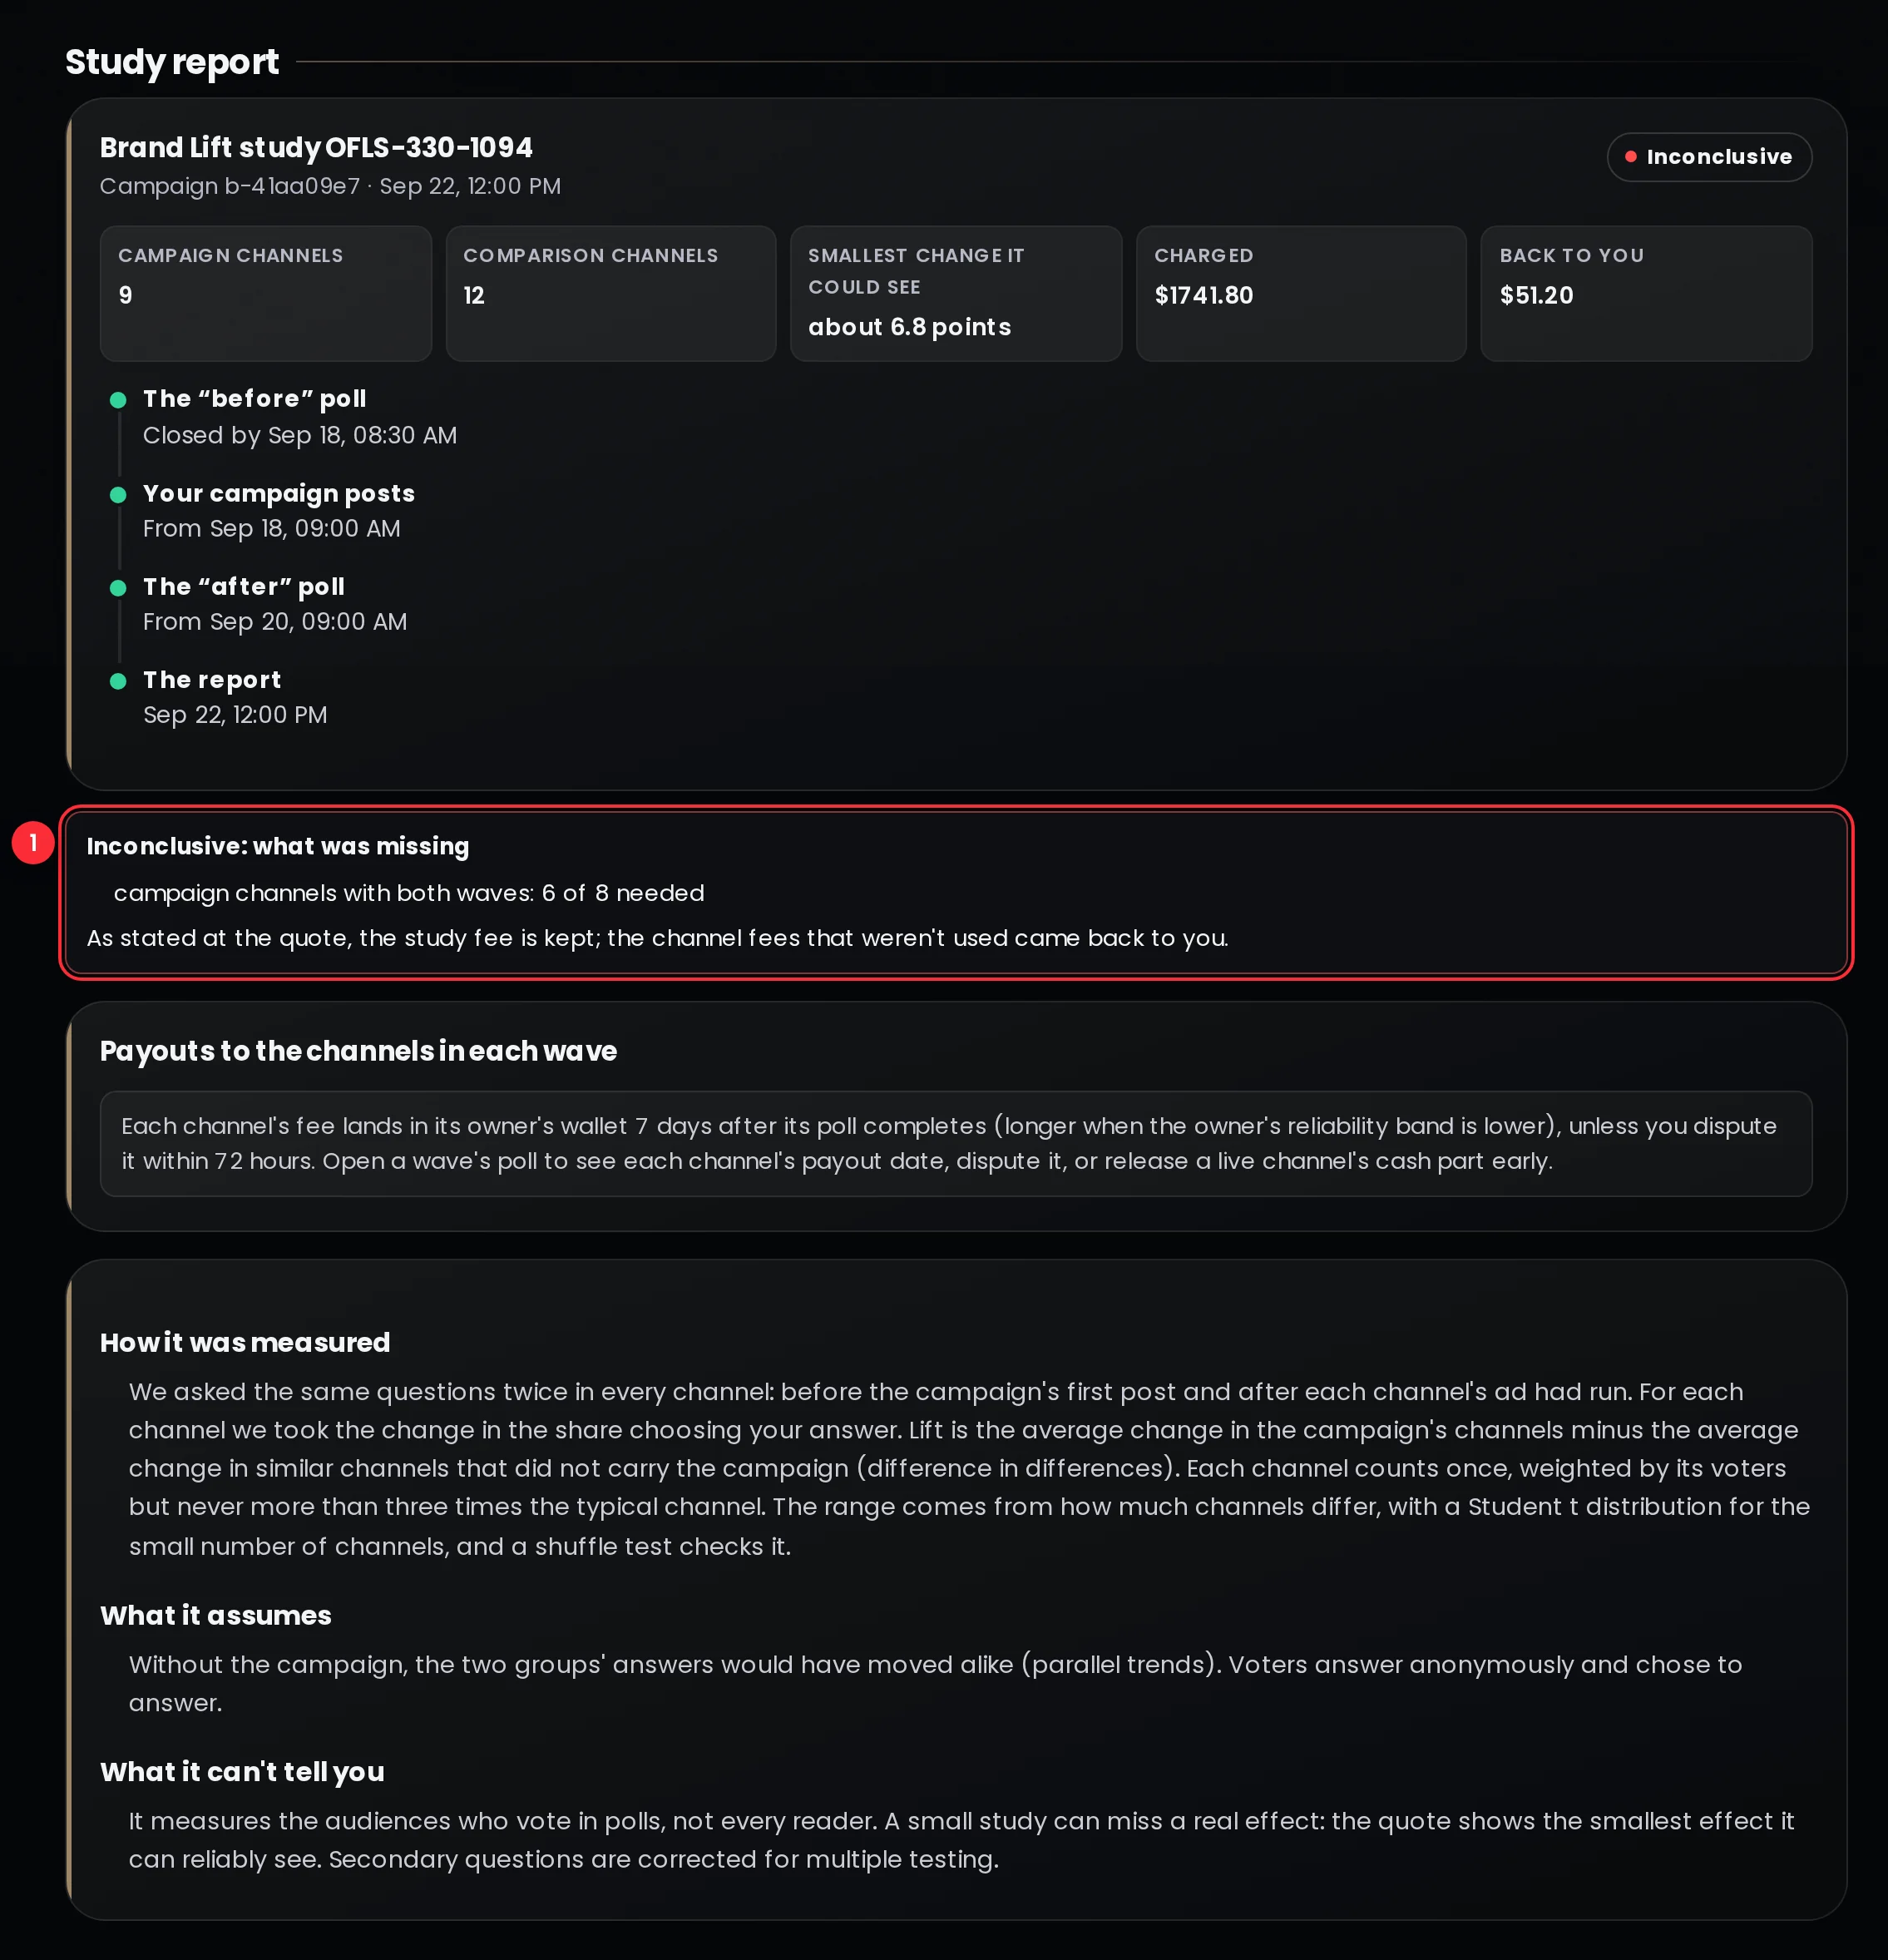
Task: Select the Back to you $51.20 card
Action: point(1646,293)
